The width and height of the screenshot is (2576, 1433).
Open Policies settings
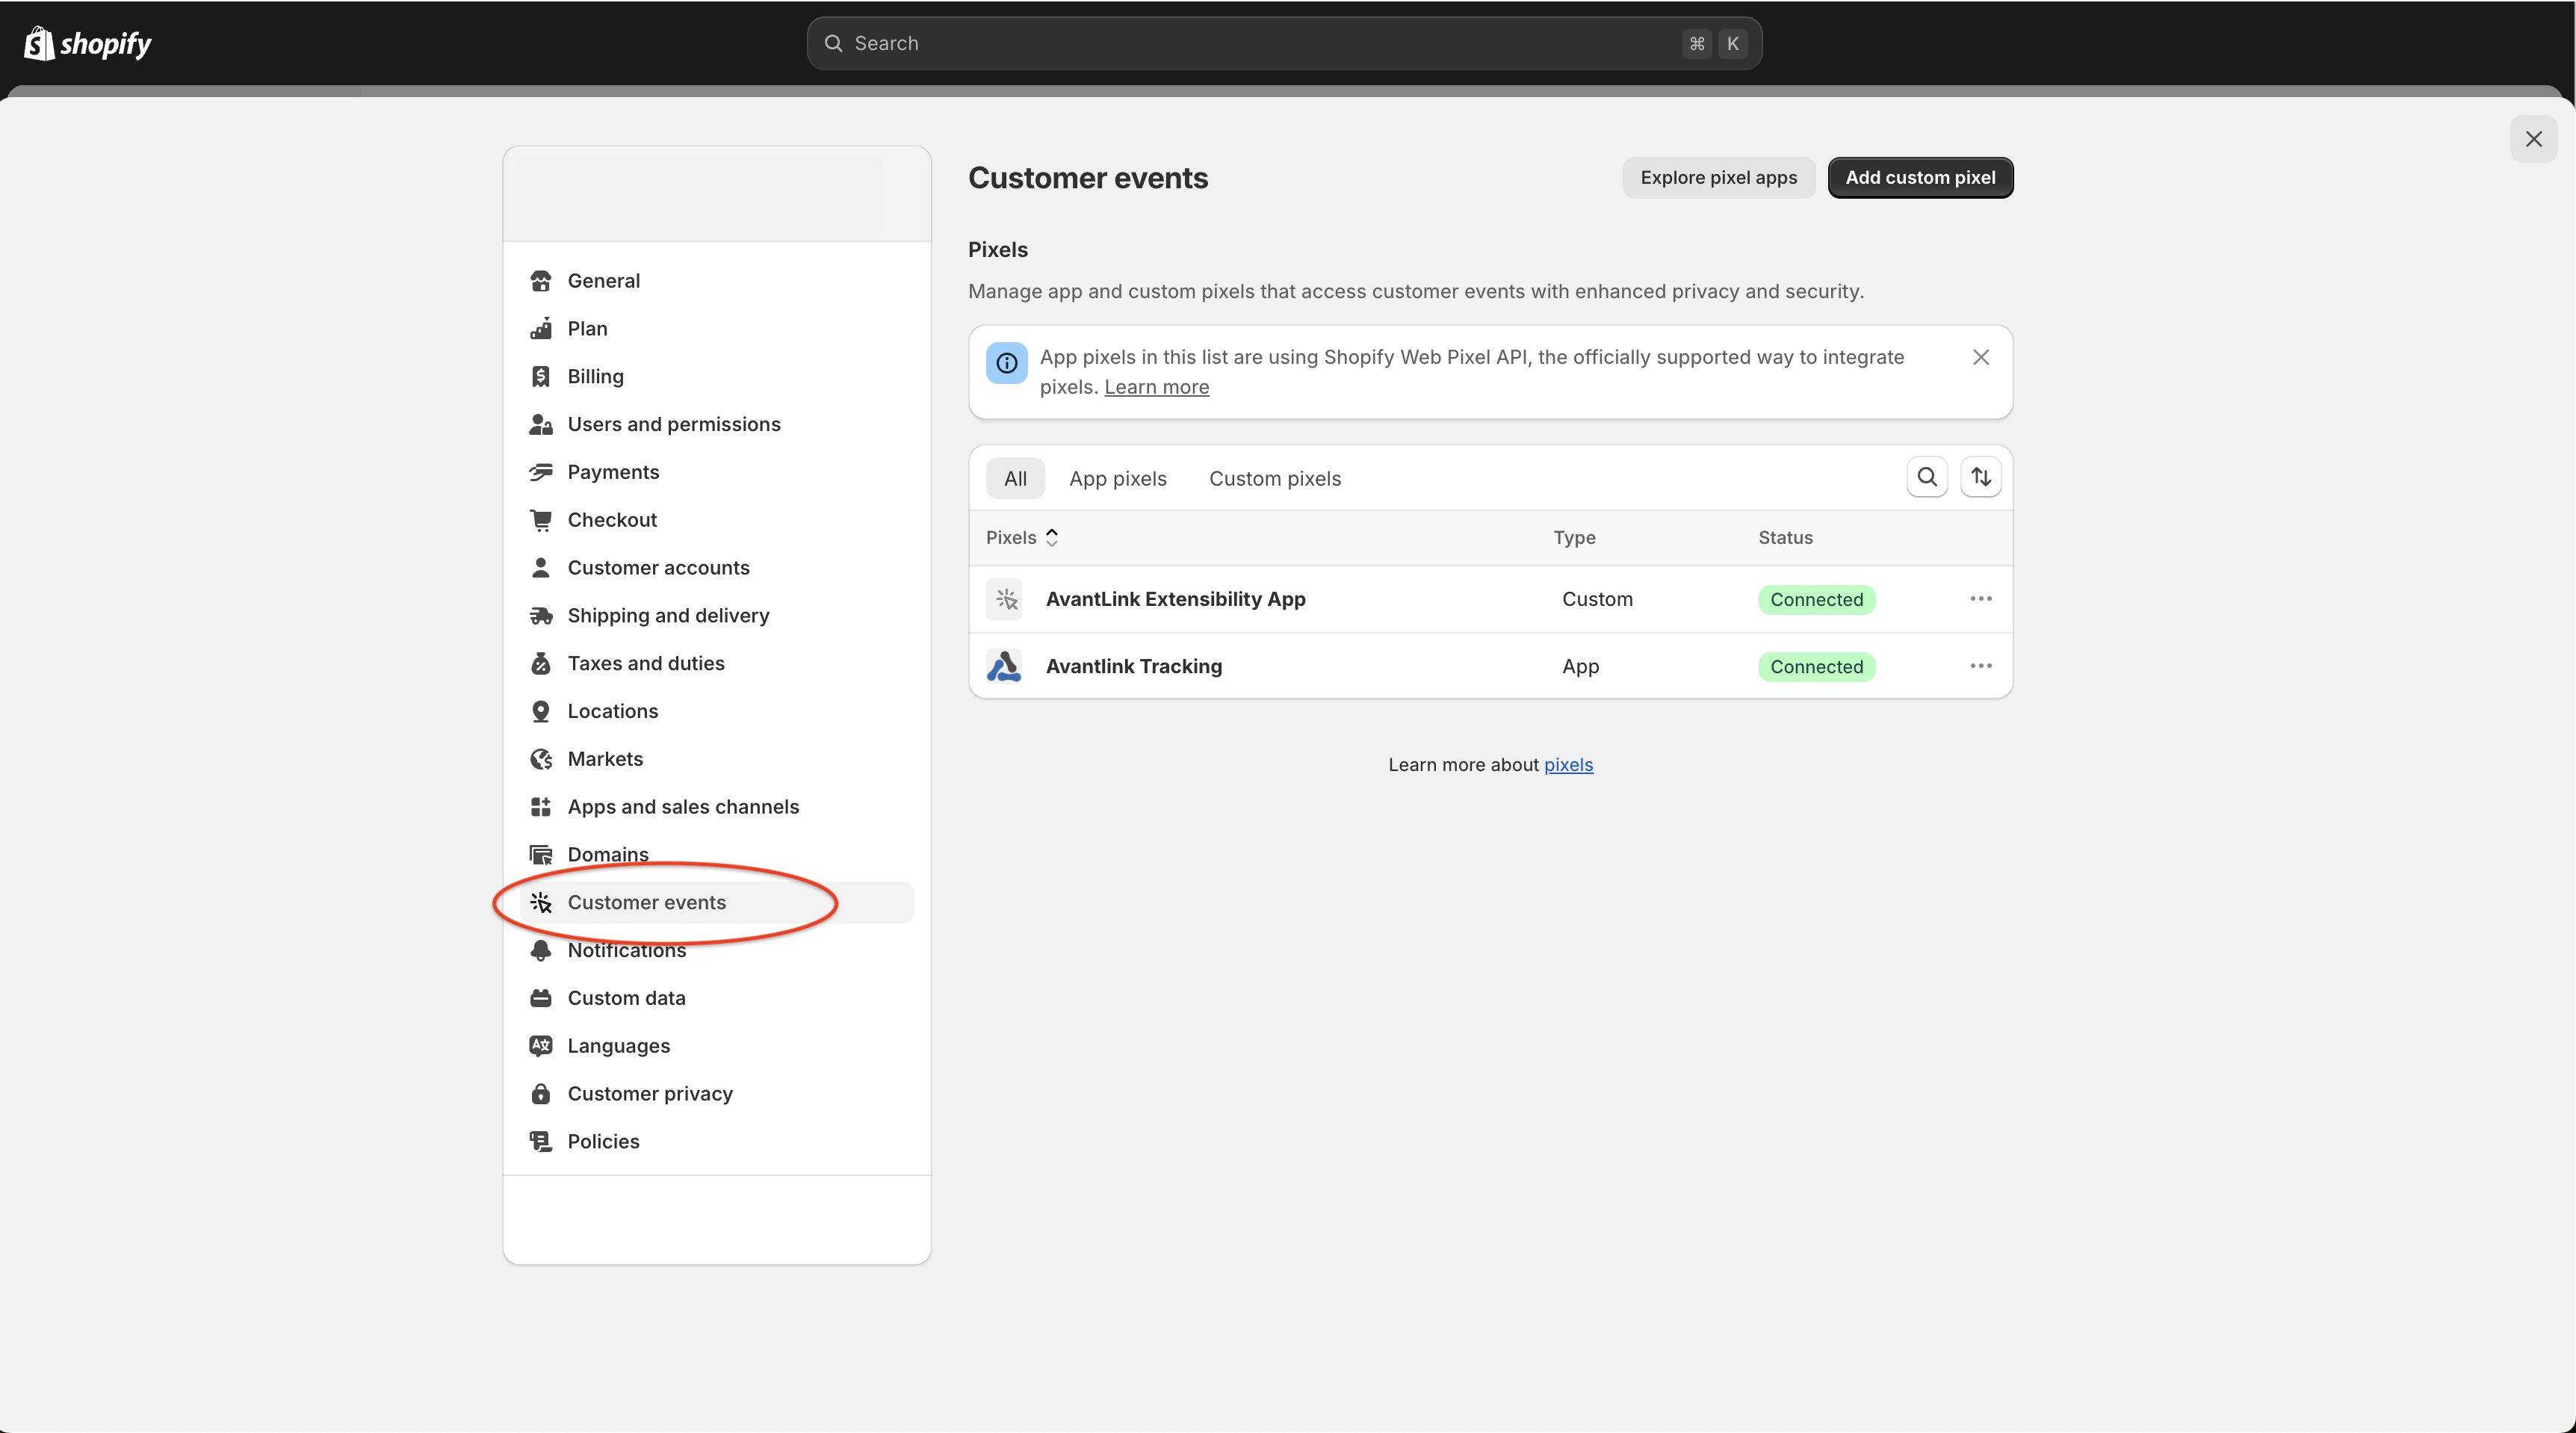pyautogui.click(x=717, y=1142)
